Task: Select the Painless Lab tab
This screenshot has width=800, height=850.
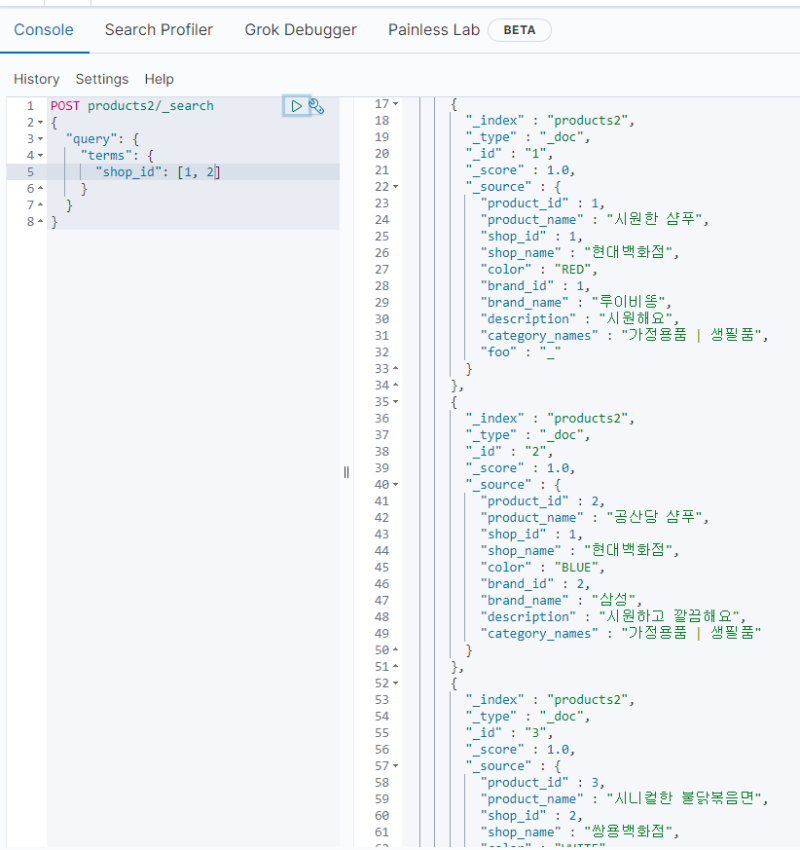Action: click(433, 30)
